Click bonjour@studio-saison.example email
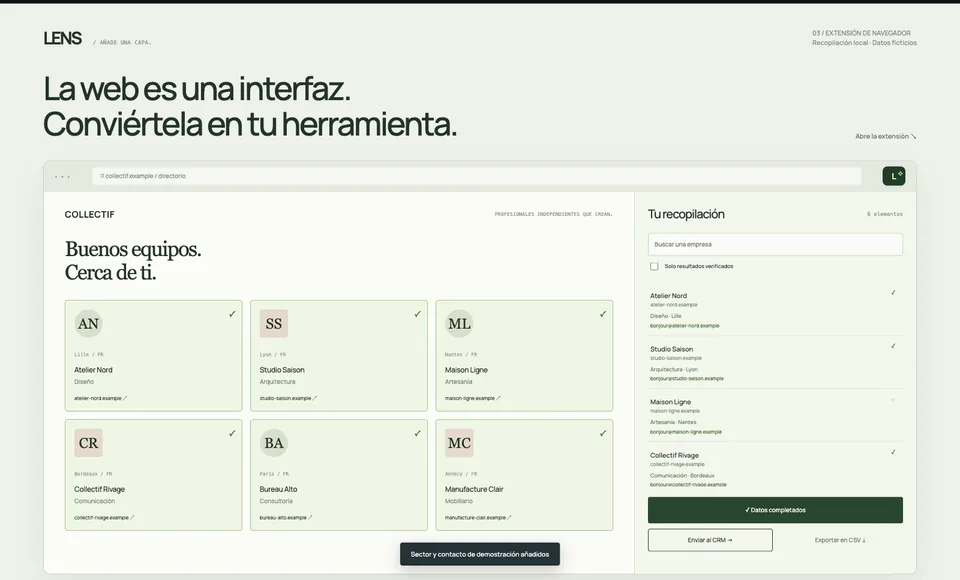The image size is (960, 580). tap(687, 379)
